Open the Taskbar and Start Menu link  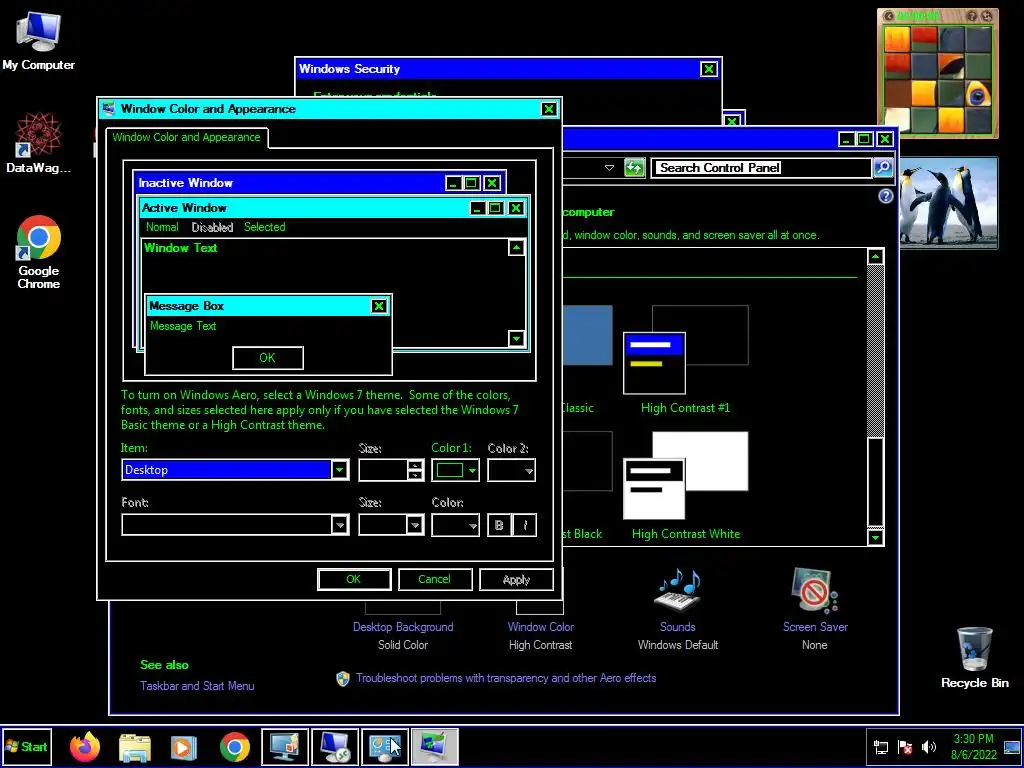point(197,686)
